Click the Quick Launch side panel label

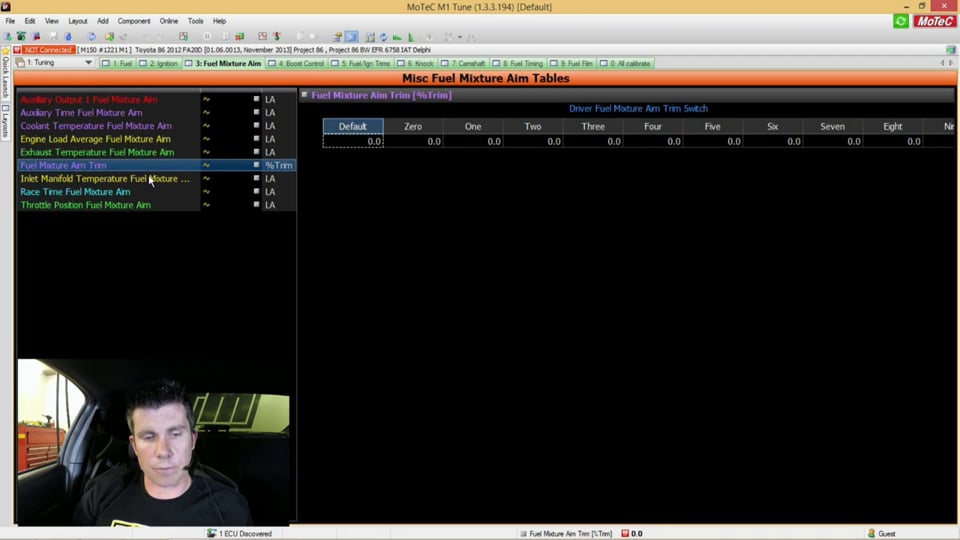6,78
